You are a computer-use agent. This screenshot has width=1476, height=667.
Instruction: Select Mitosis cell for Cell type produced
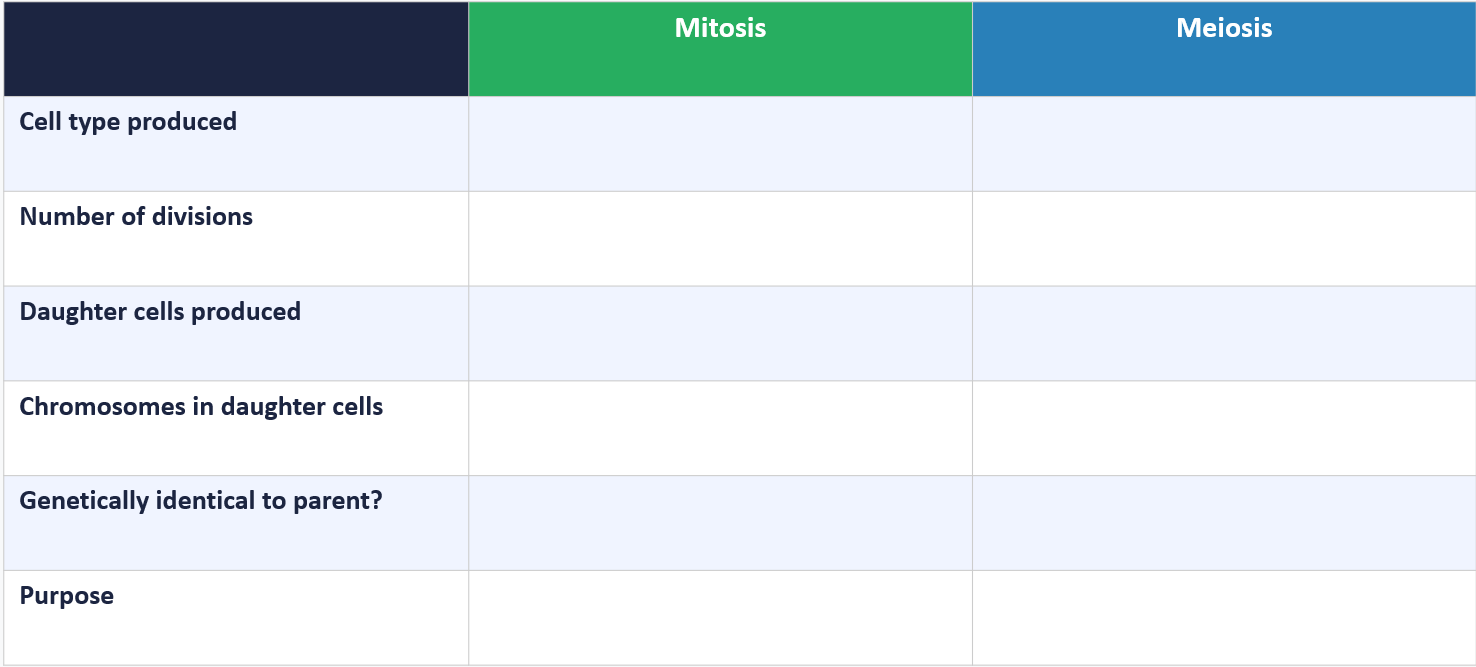pyautogui.click(x=720, y=144)
